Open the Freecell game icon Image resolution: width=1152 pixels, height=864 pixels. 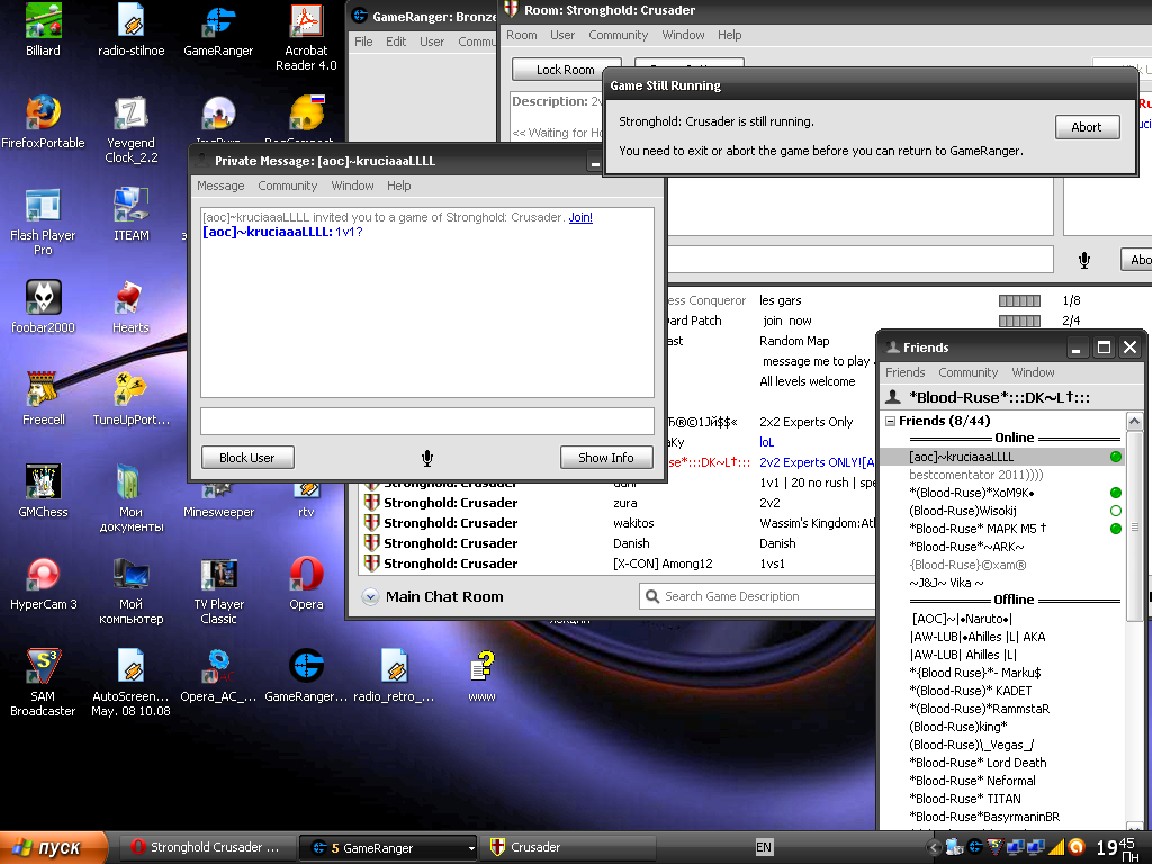(x=43, y=390)
